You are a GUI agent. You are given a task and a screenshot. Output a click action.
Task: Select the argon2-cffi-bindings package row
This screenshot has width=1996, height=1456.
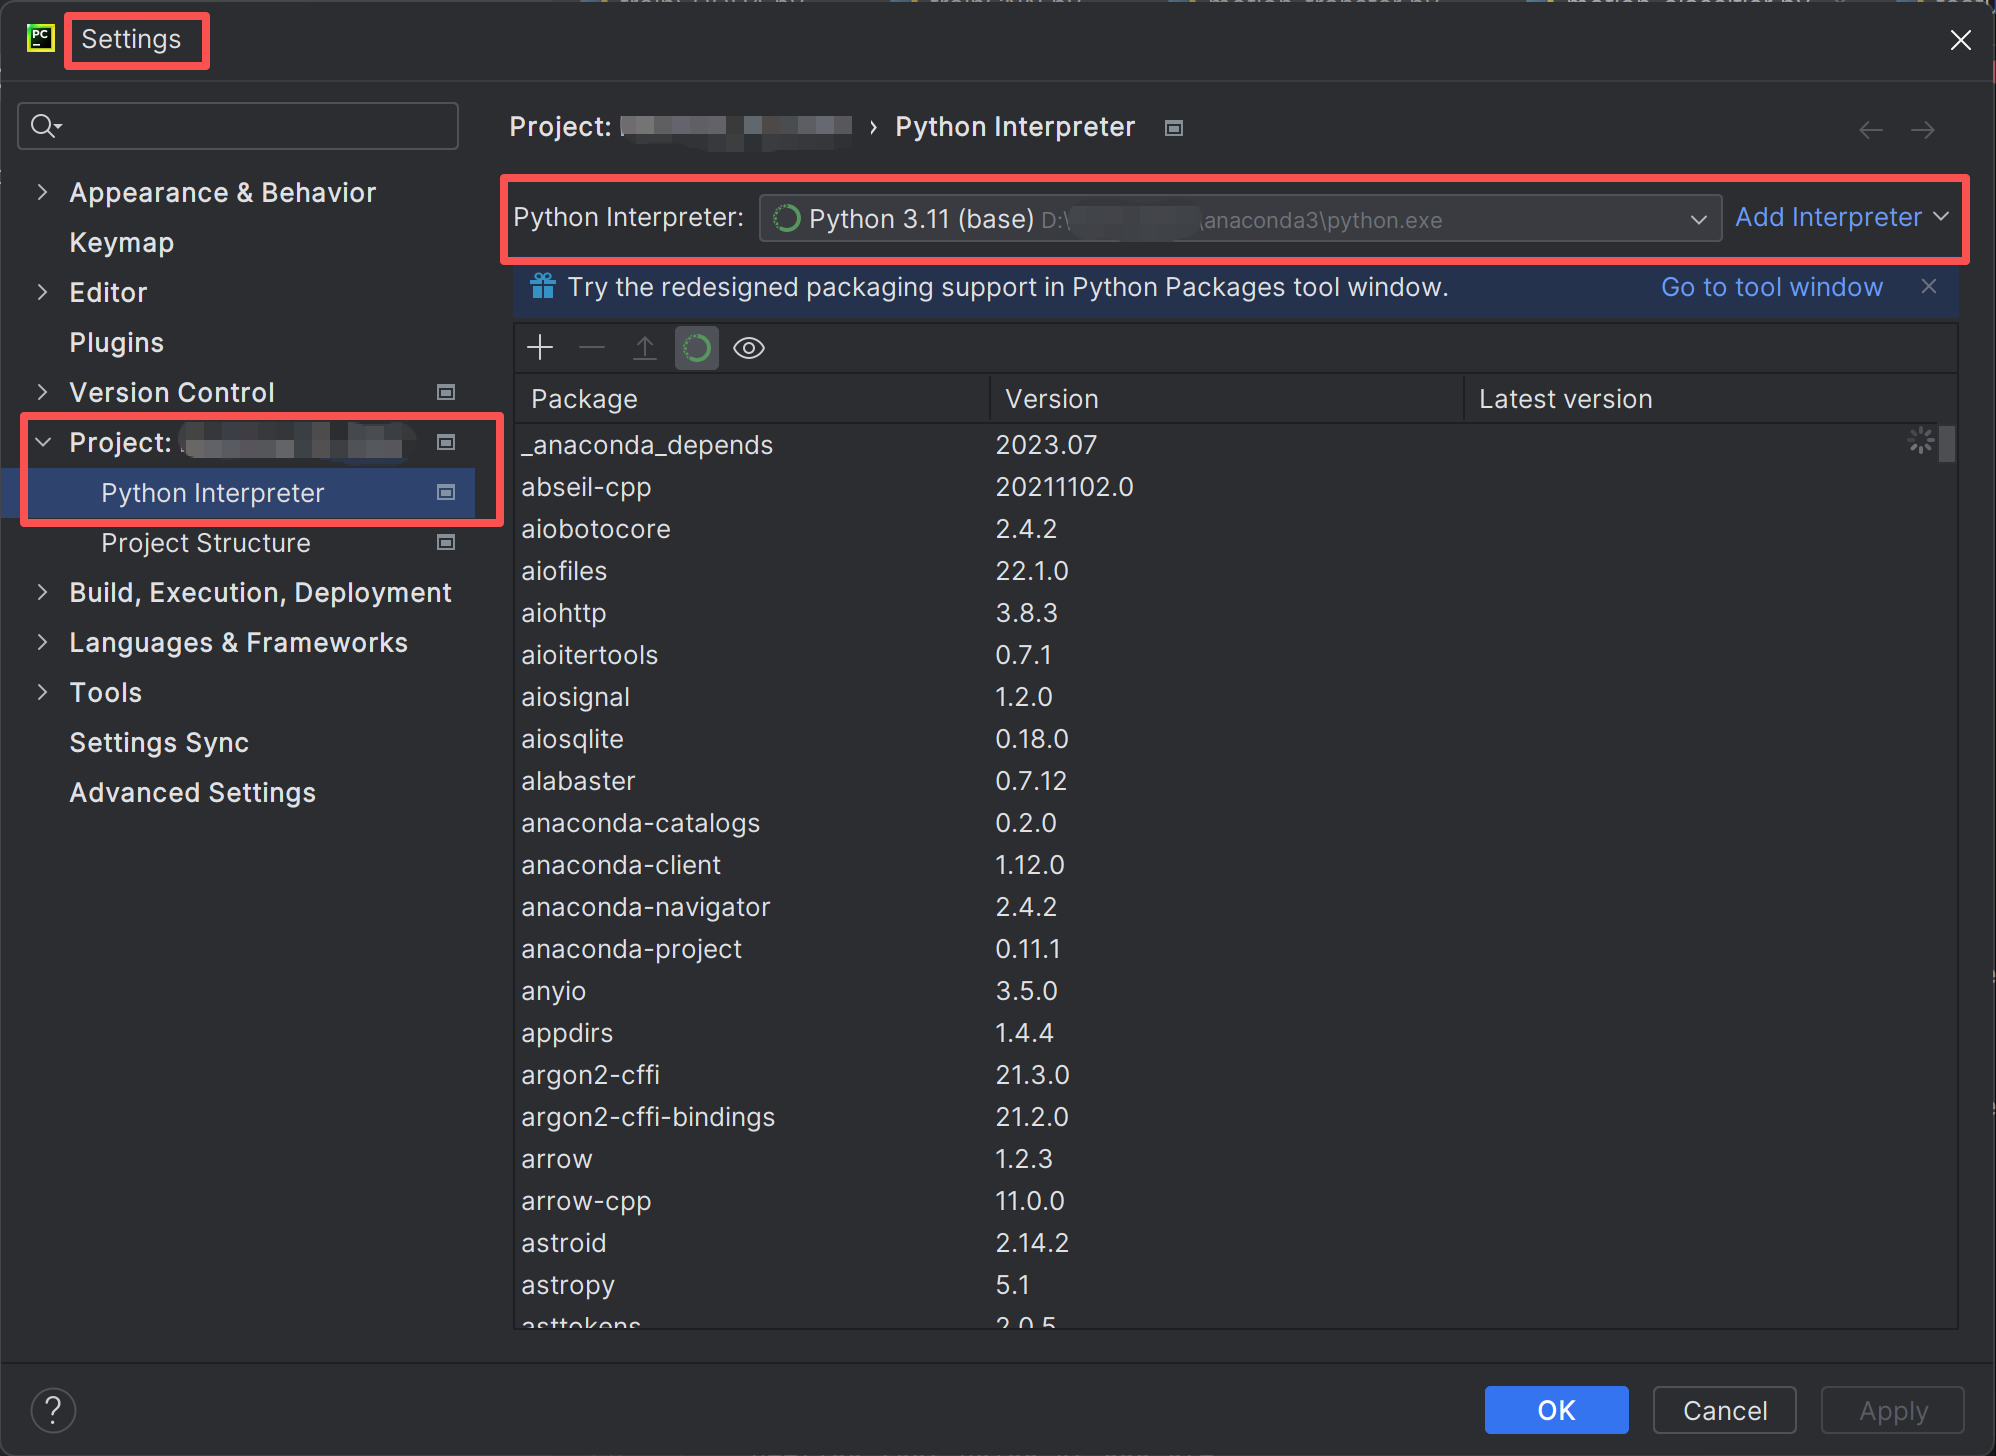coord(1227,1117)
